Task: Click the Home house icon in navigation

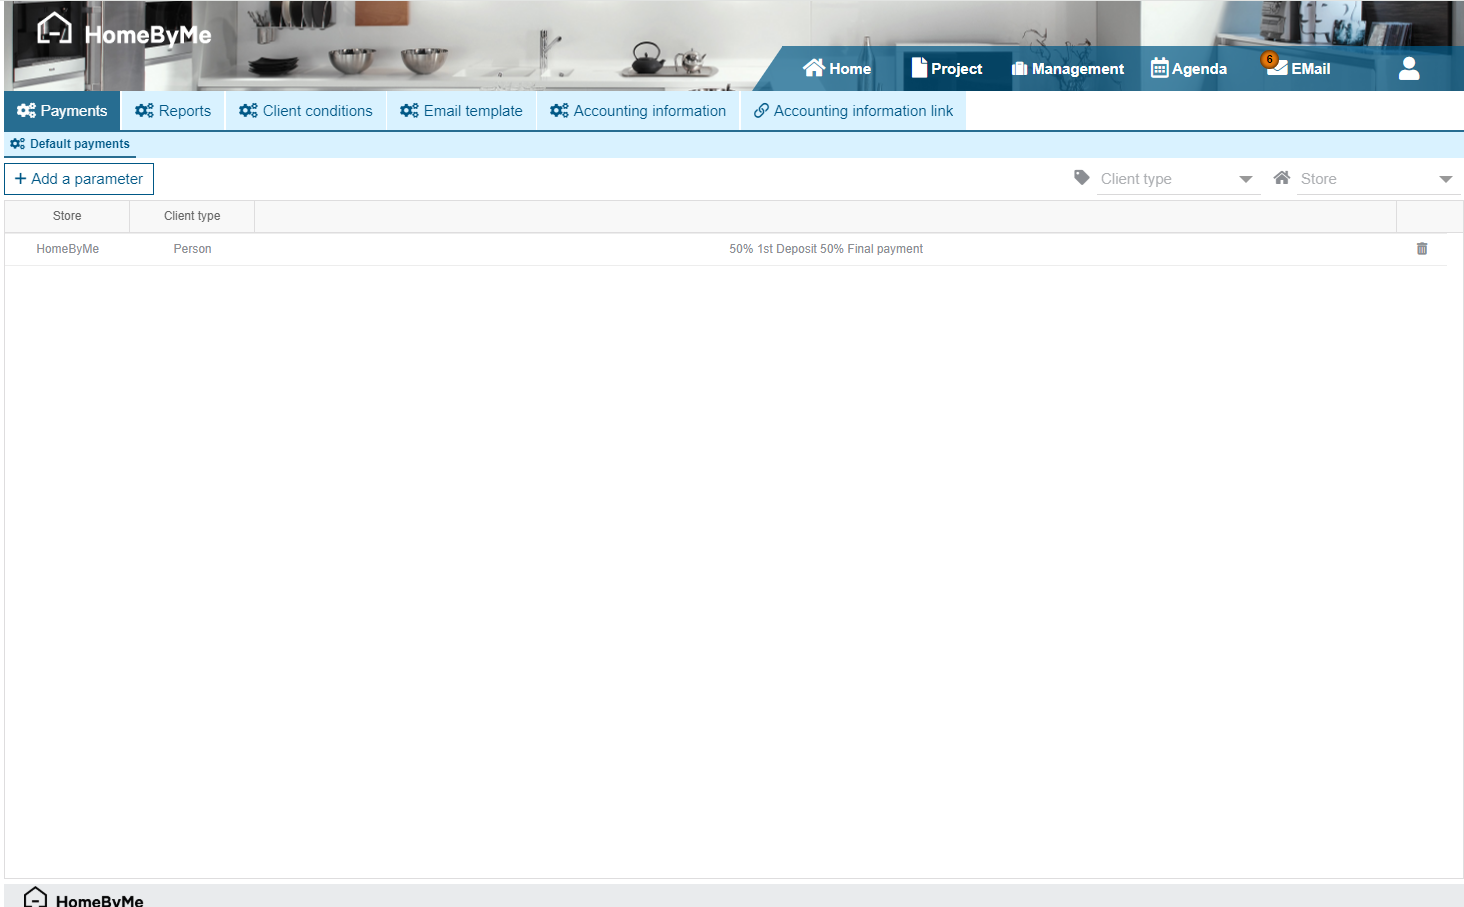Action: point(813,68)
